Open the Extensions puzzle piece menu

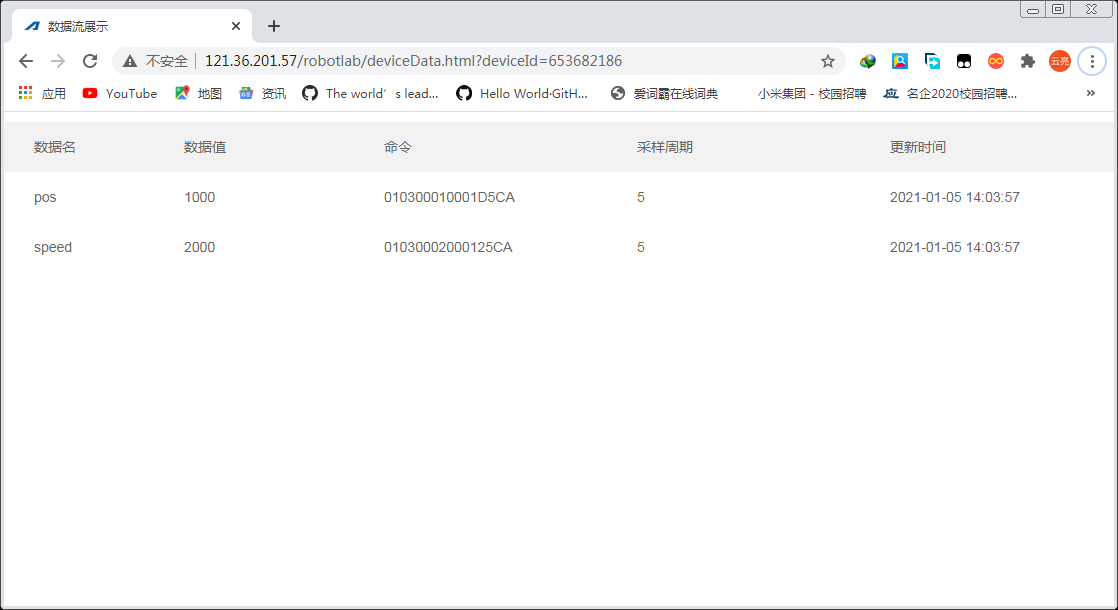1027,61
